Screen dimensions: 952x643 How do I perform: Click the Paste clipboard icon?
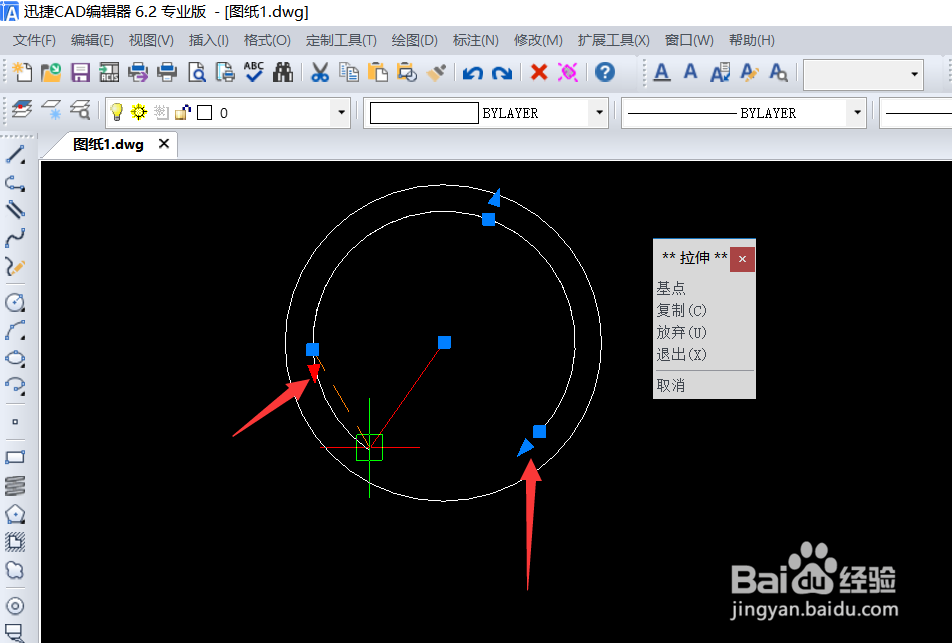coord(378,72)
